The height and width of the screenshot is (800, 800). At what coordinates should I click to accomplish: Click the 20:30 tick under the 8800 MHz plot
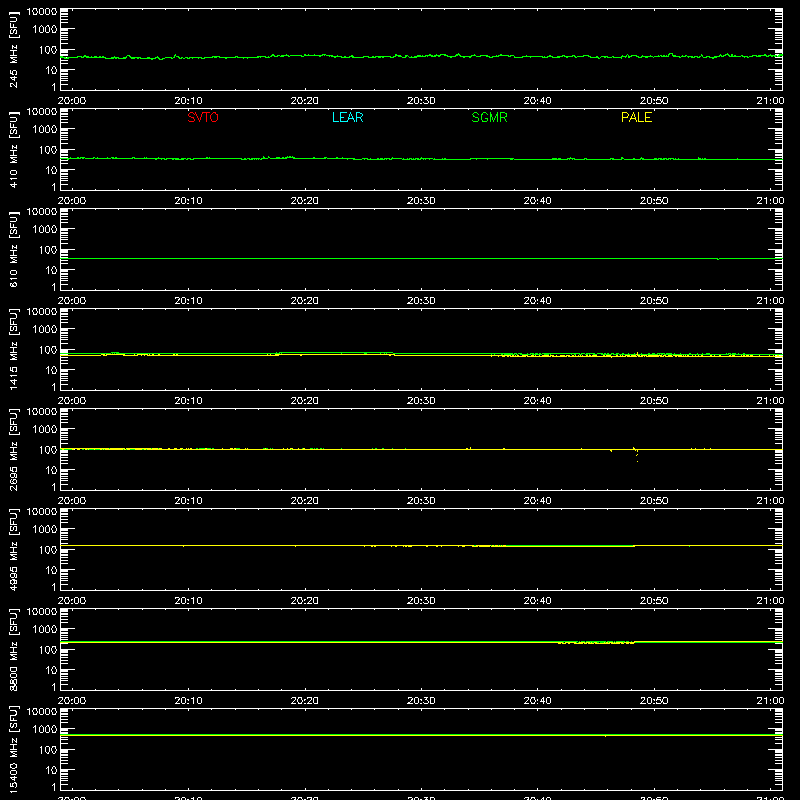click(x=421, y=701)
